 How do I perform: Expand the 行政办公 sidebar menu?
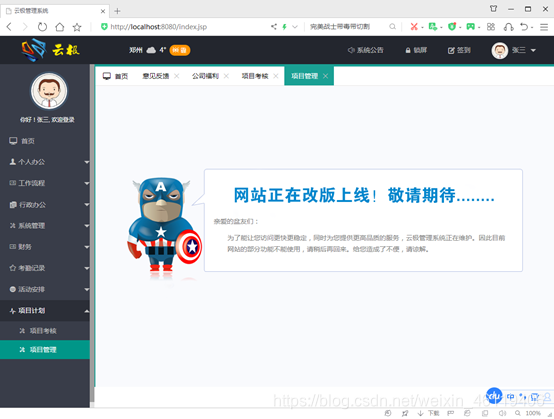pyautogui.click(x=45, y=205)
